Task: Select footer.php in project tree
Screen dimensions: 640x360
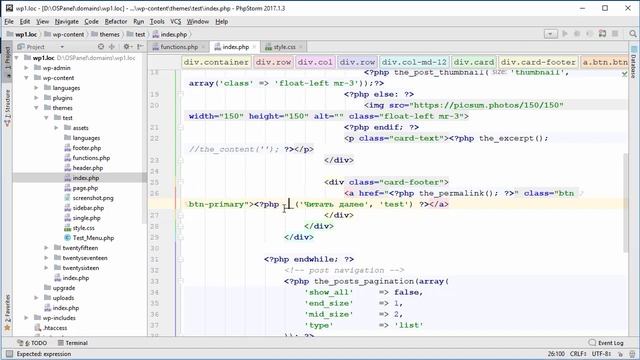Action: pyautogui.click(x=87, y=148)
